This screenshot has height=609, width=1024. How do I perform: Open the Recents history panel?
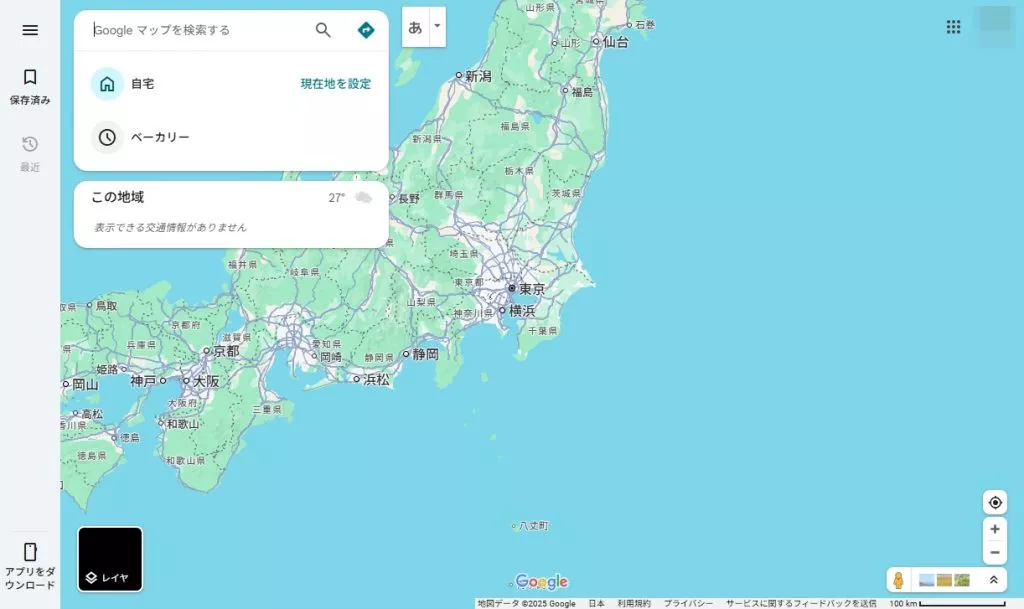30,154
